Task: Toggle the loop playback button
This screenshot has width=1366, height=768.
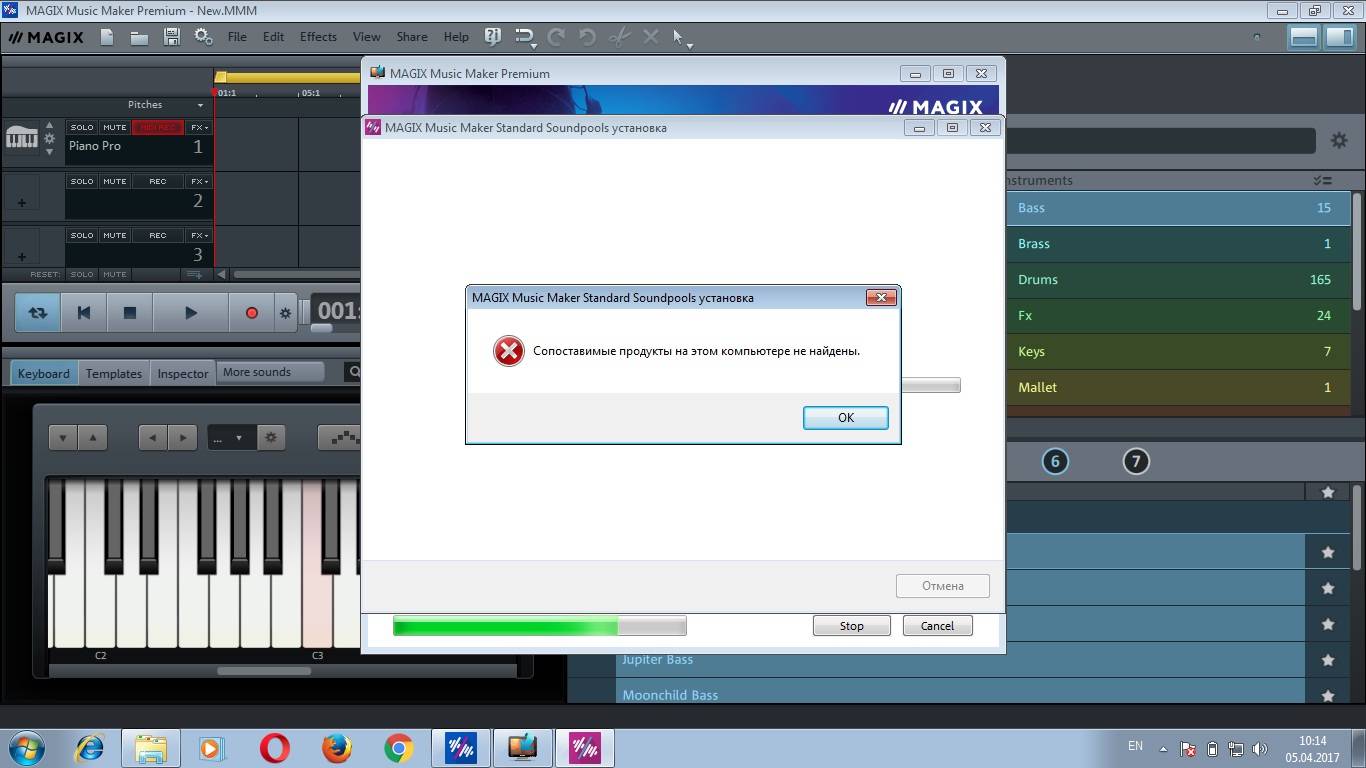Action: click(x=37, y=313)
